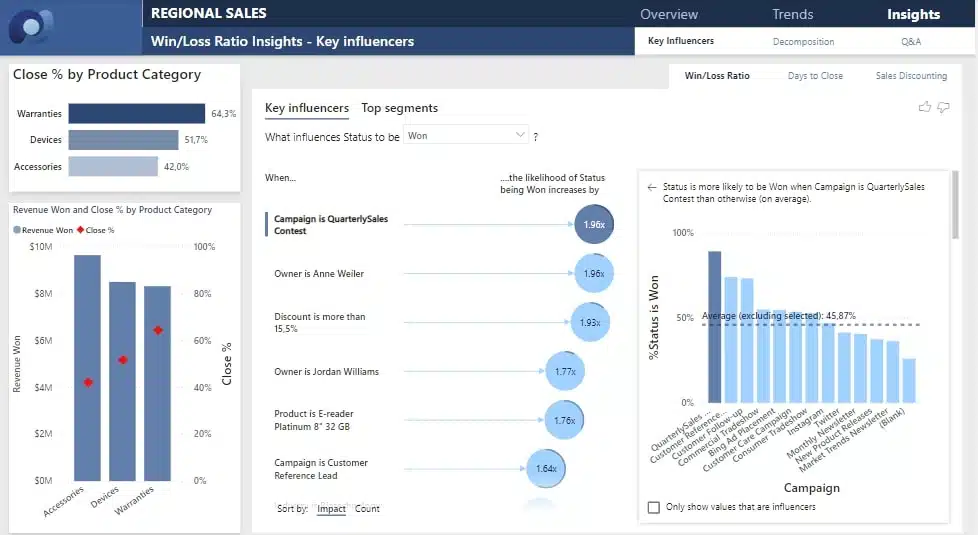The height and width of the screenshot is (535, 978).
Task: Switch to the Trends tab
Action: tap(792, 14)
